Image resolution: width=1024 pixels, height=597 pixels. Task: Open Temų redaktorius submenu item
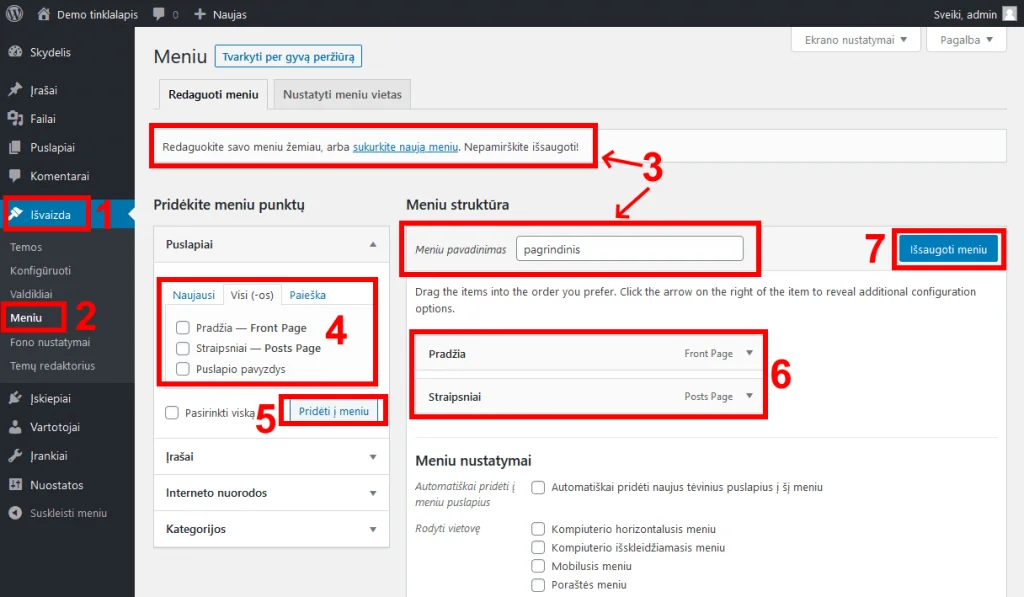pos(53,366)
